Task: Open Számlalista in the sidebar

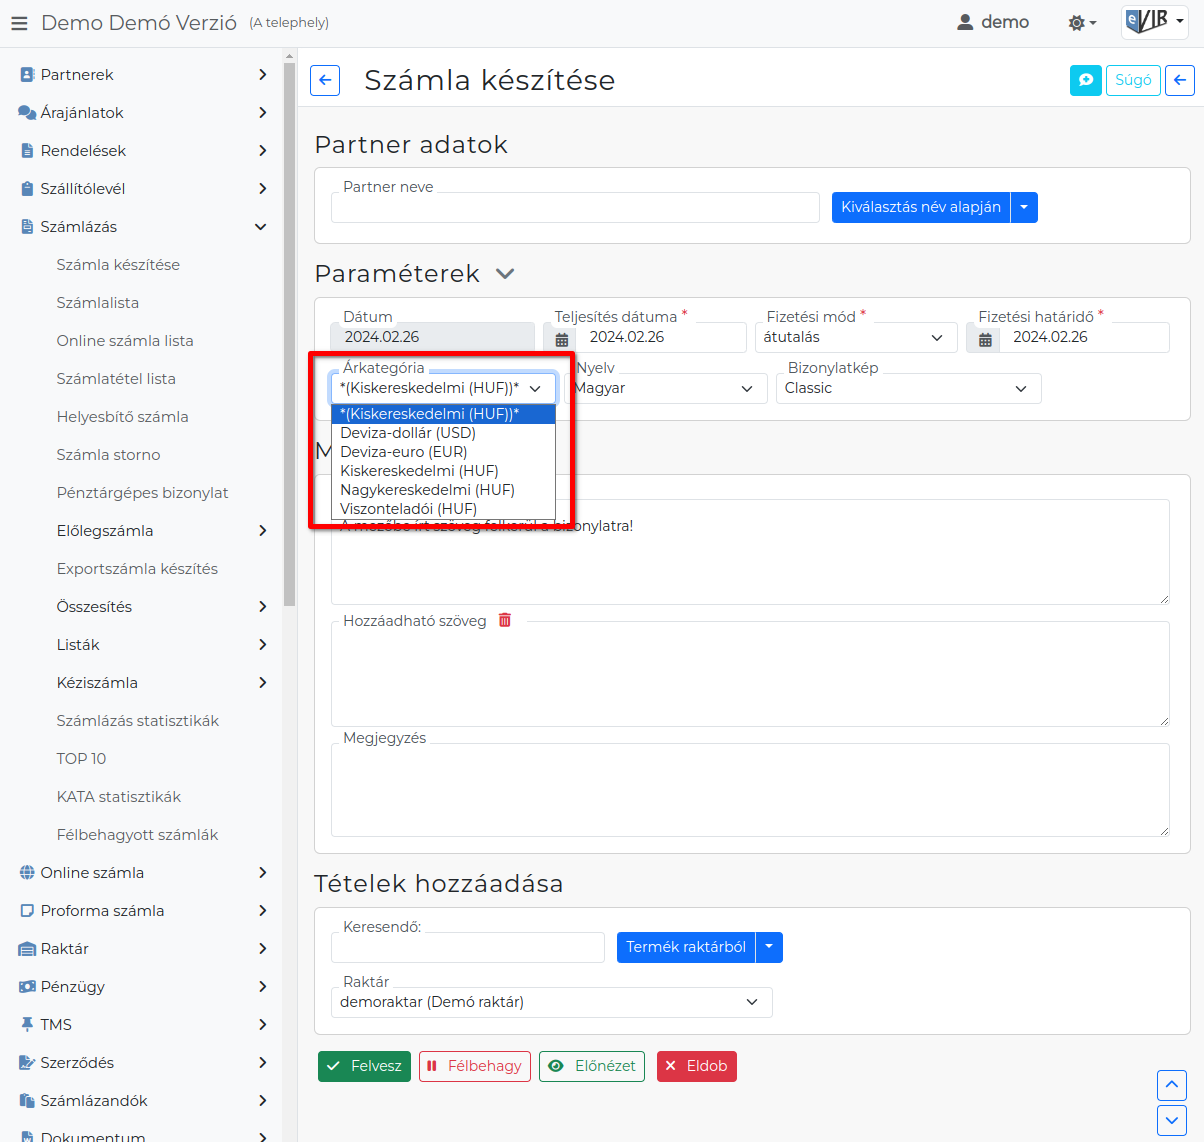Action: (x=98, y=303)
